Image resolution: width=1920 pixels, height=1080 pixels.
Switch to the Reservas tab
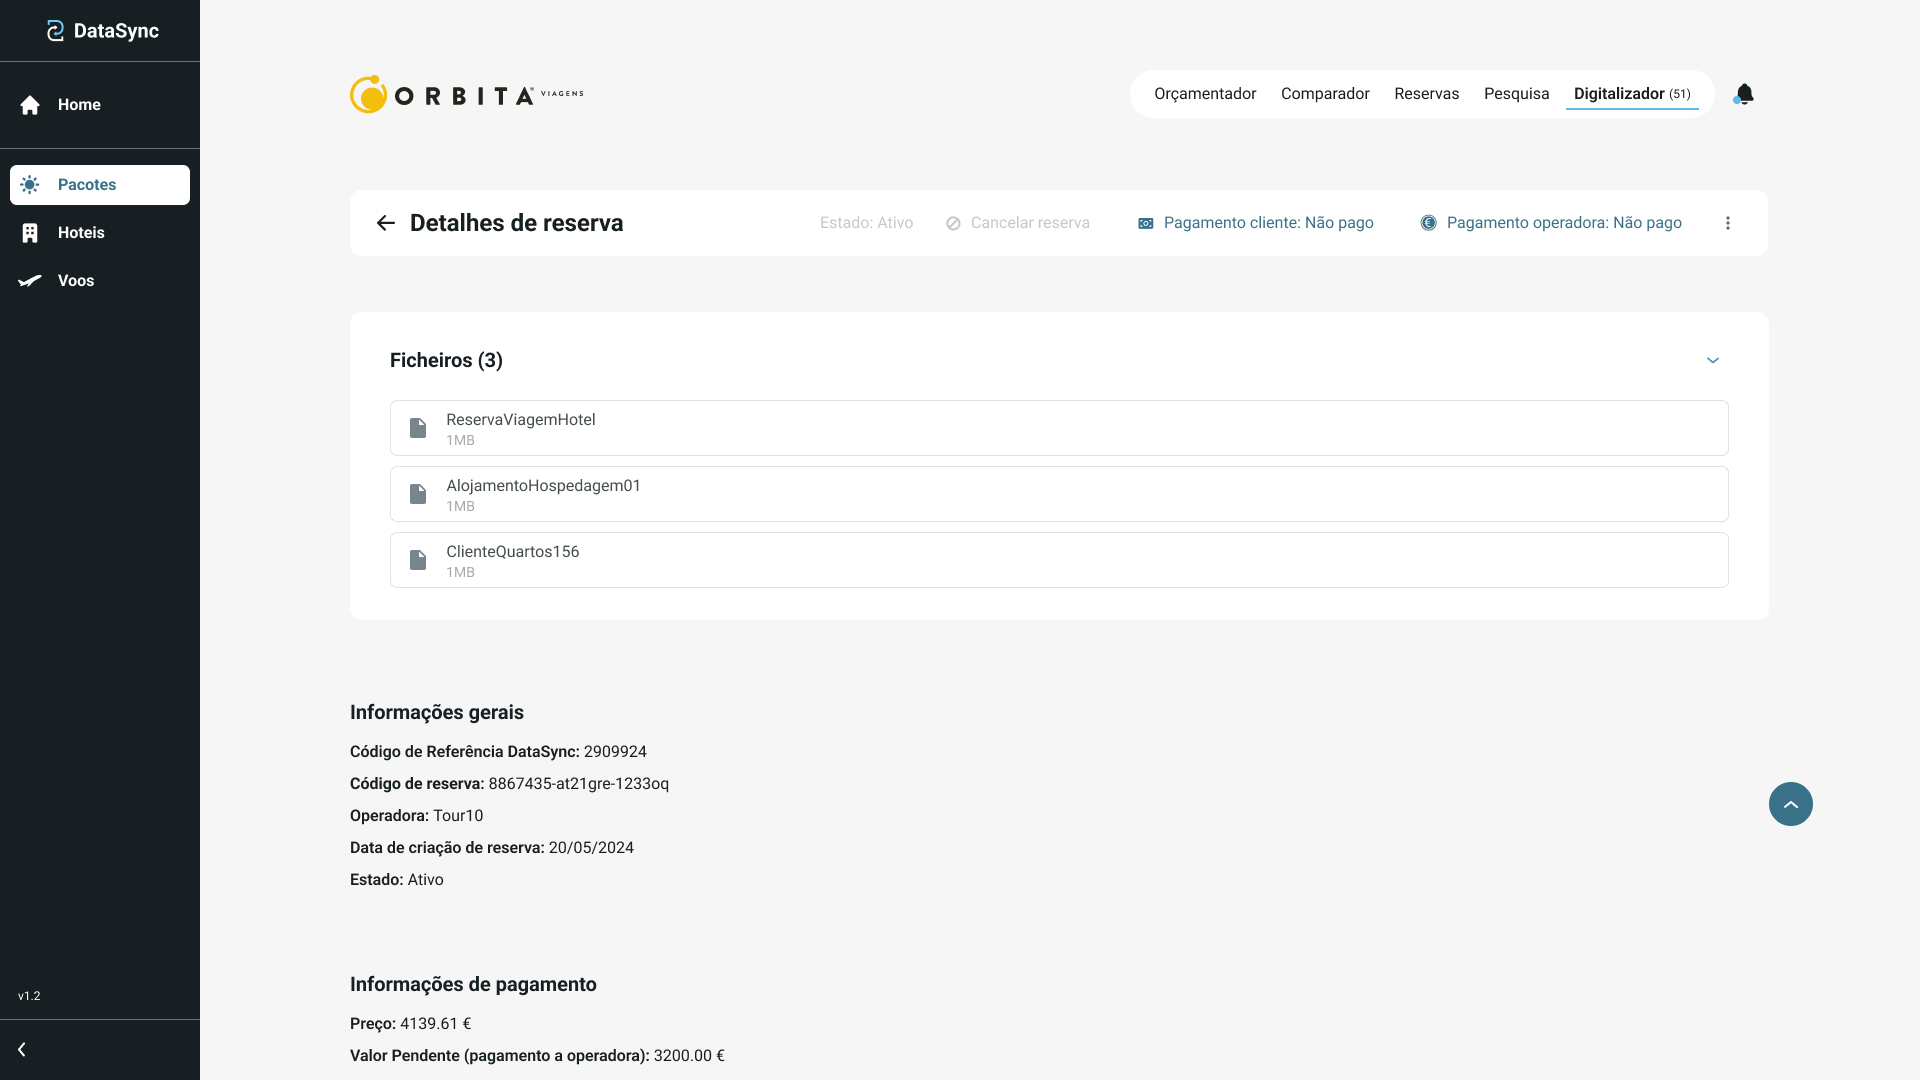[x=1426, y=94]
